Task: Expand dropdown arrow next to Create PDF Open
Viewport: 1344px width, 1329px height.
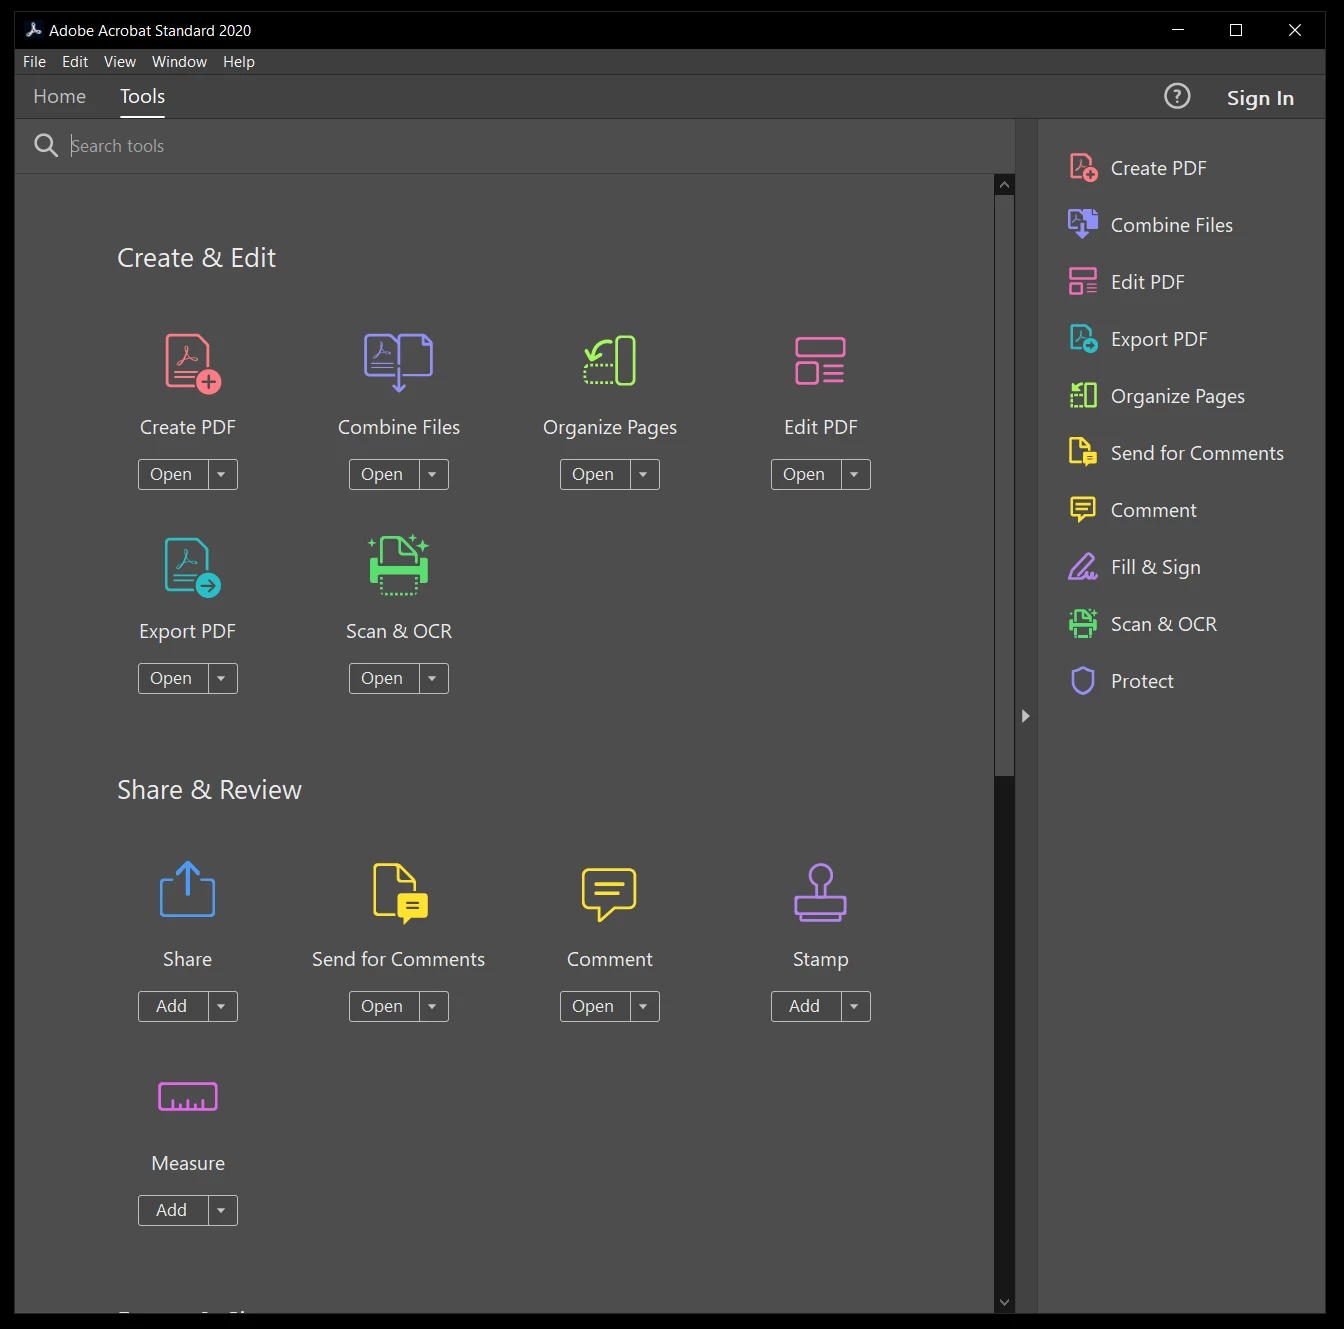Action: pos(222,475)
